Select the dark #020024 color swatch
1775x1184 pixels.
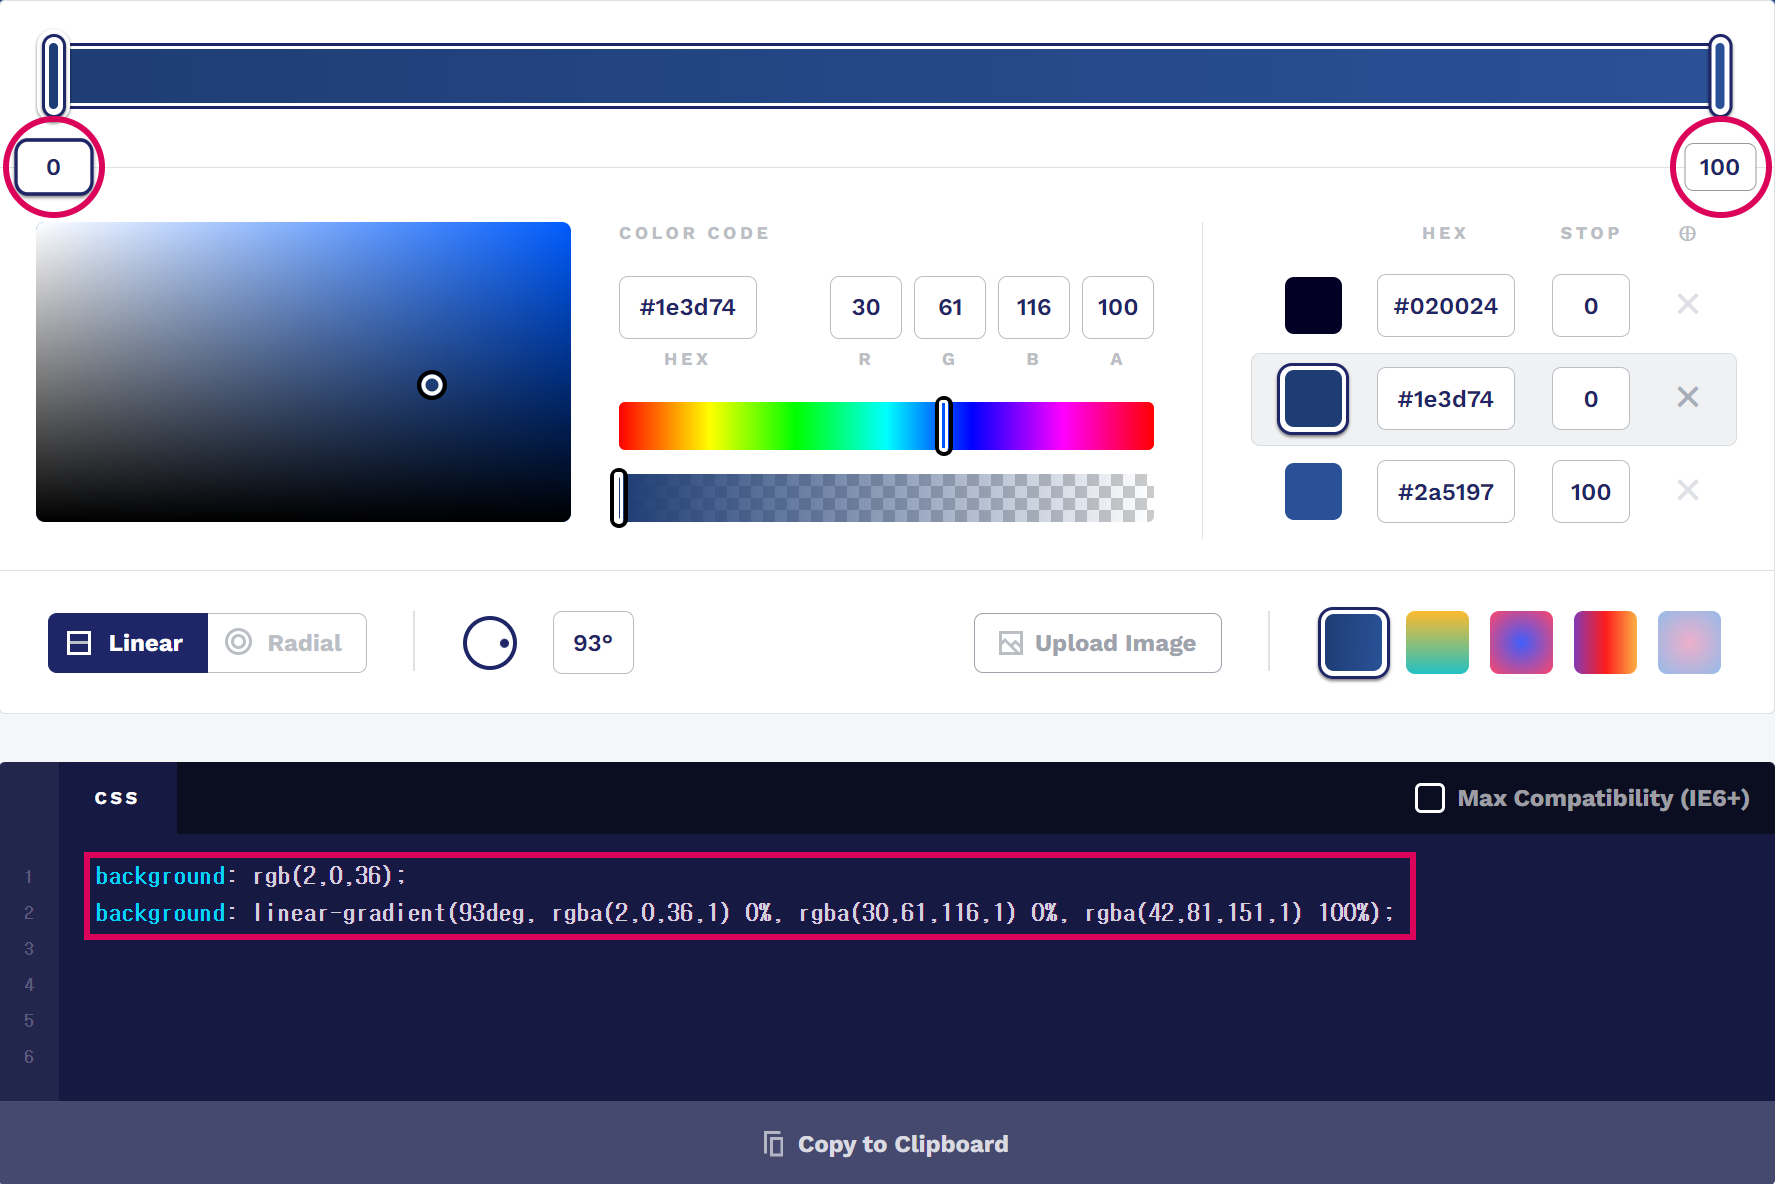(1313, 305)
